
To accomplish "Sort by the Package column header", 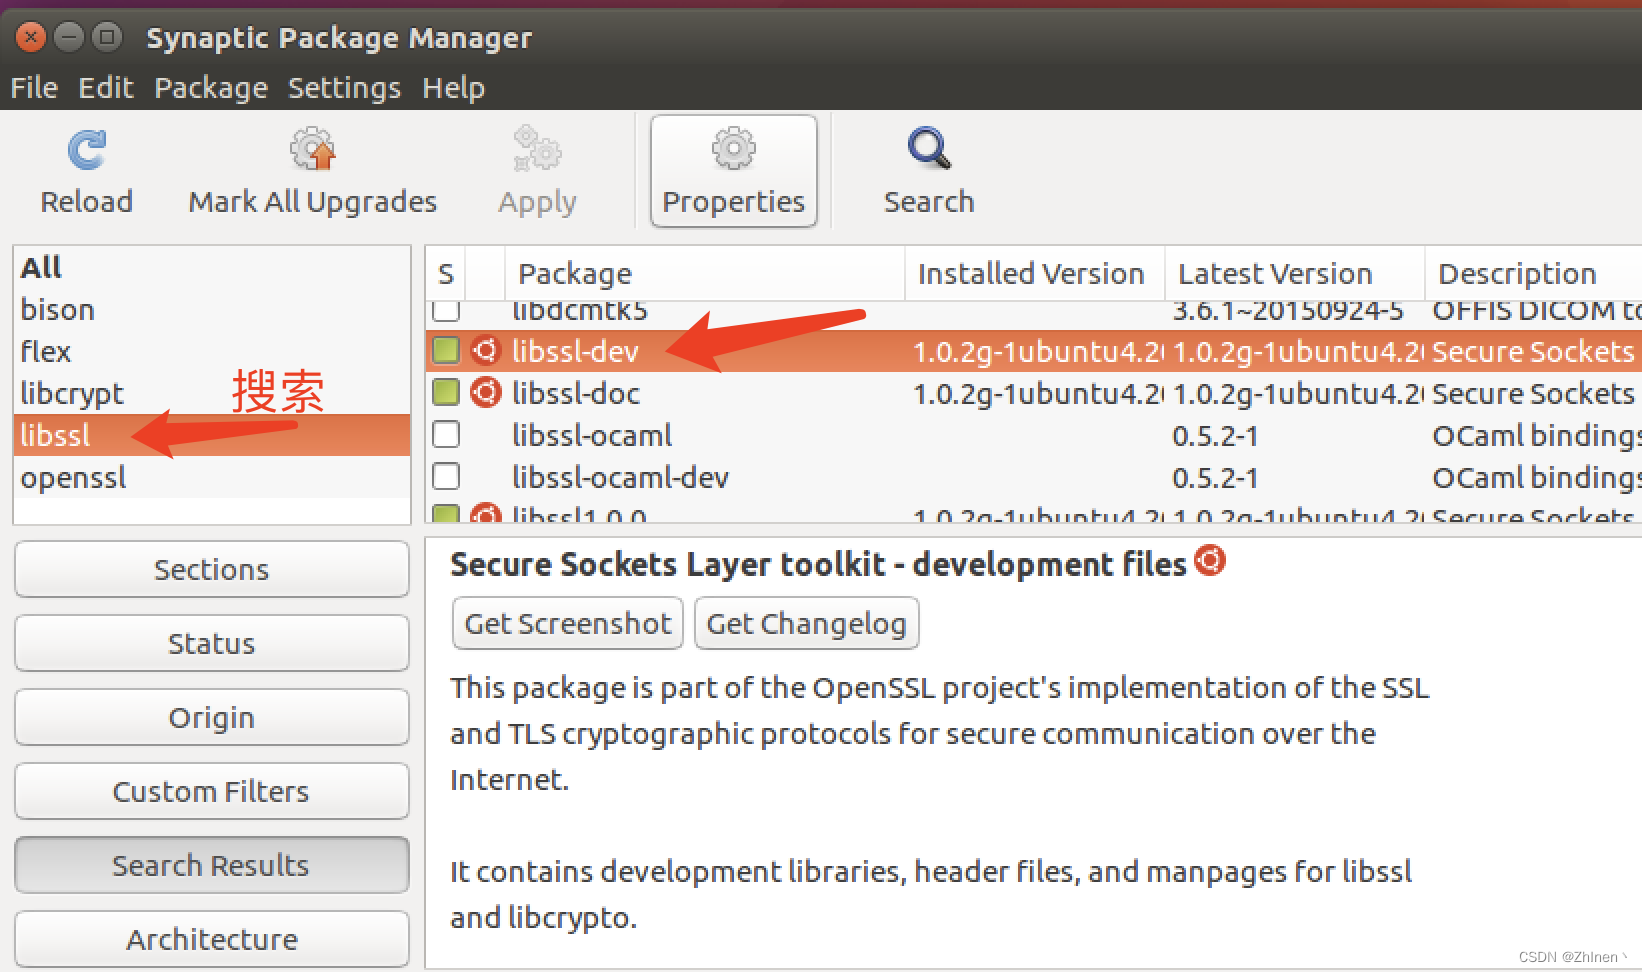I will (x=706, y=273).
